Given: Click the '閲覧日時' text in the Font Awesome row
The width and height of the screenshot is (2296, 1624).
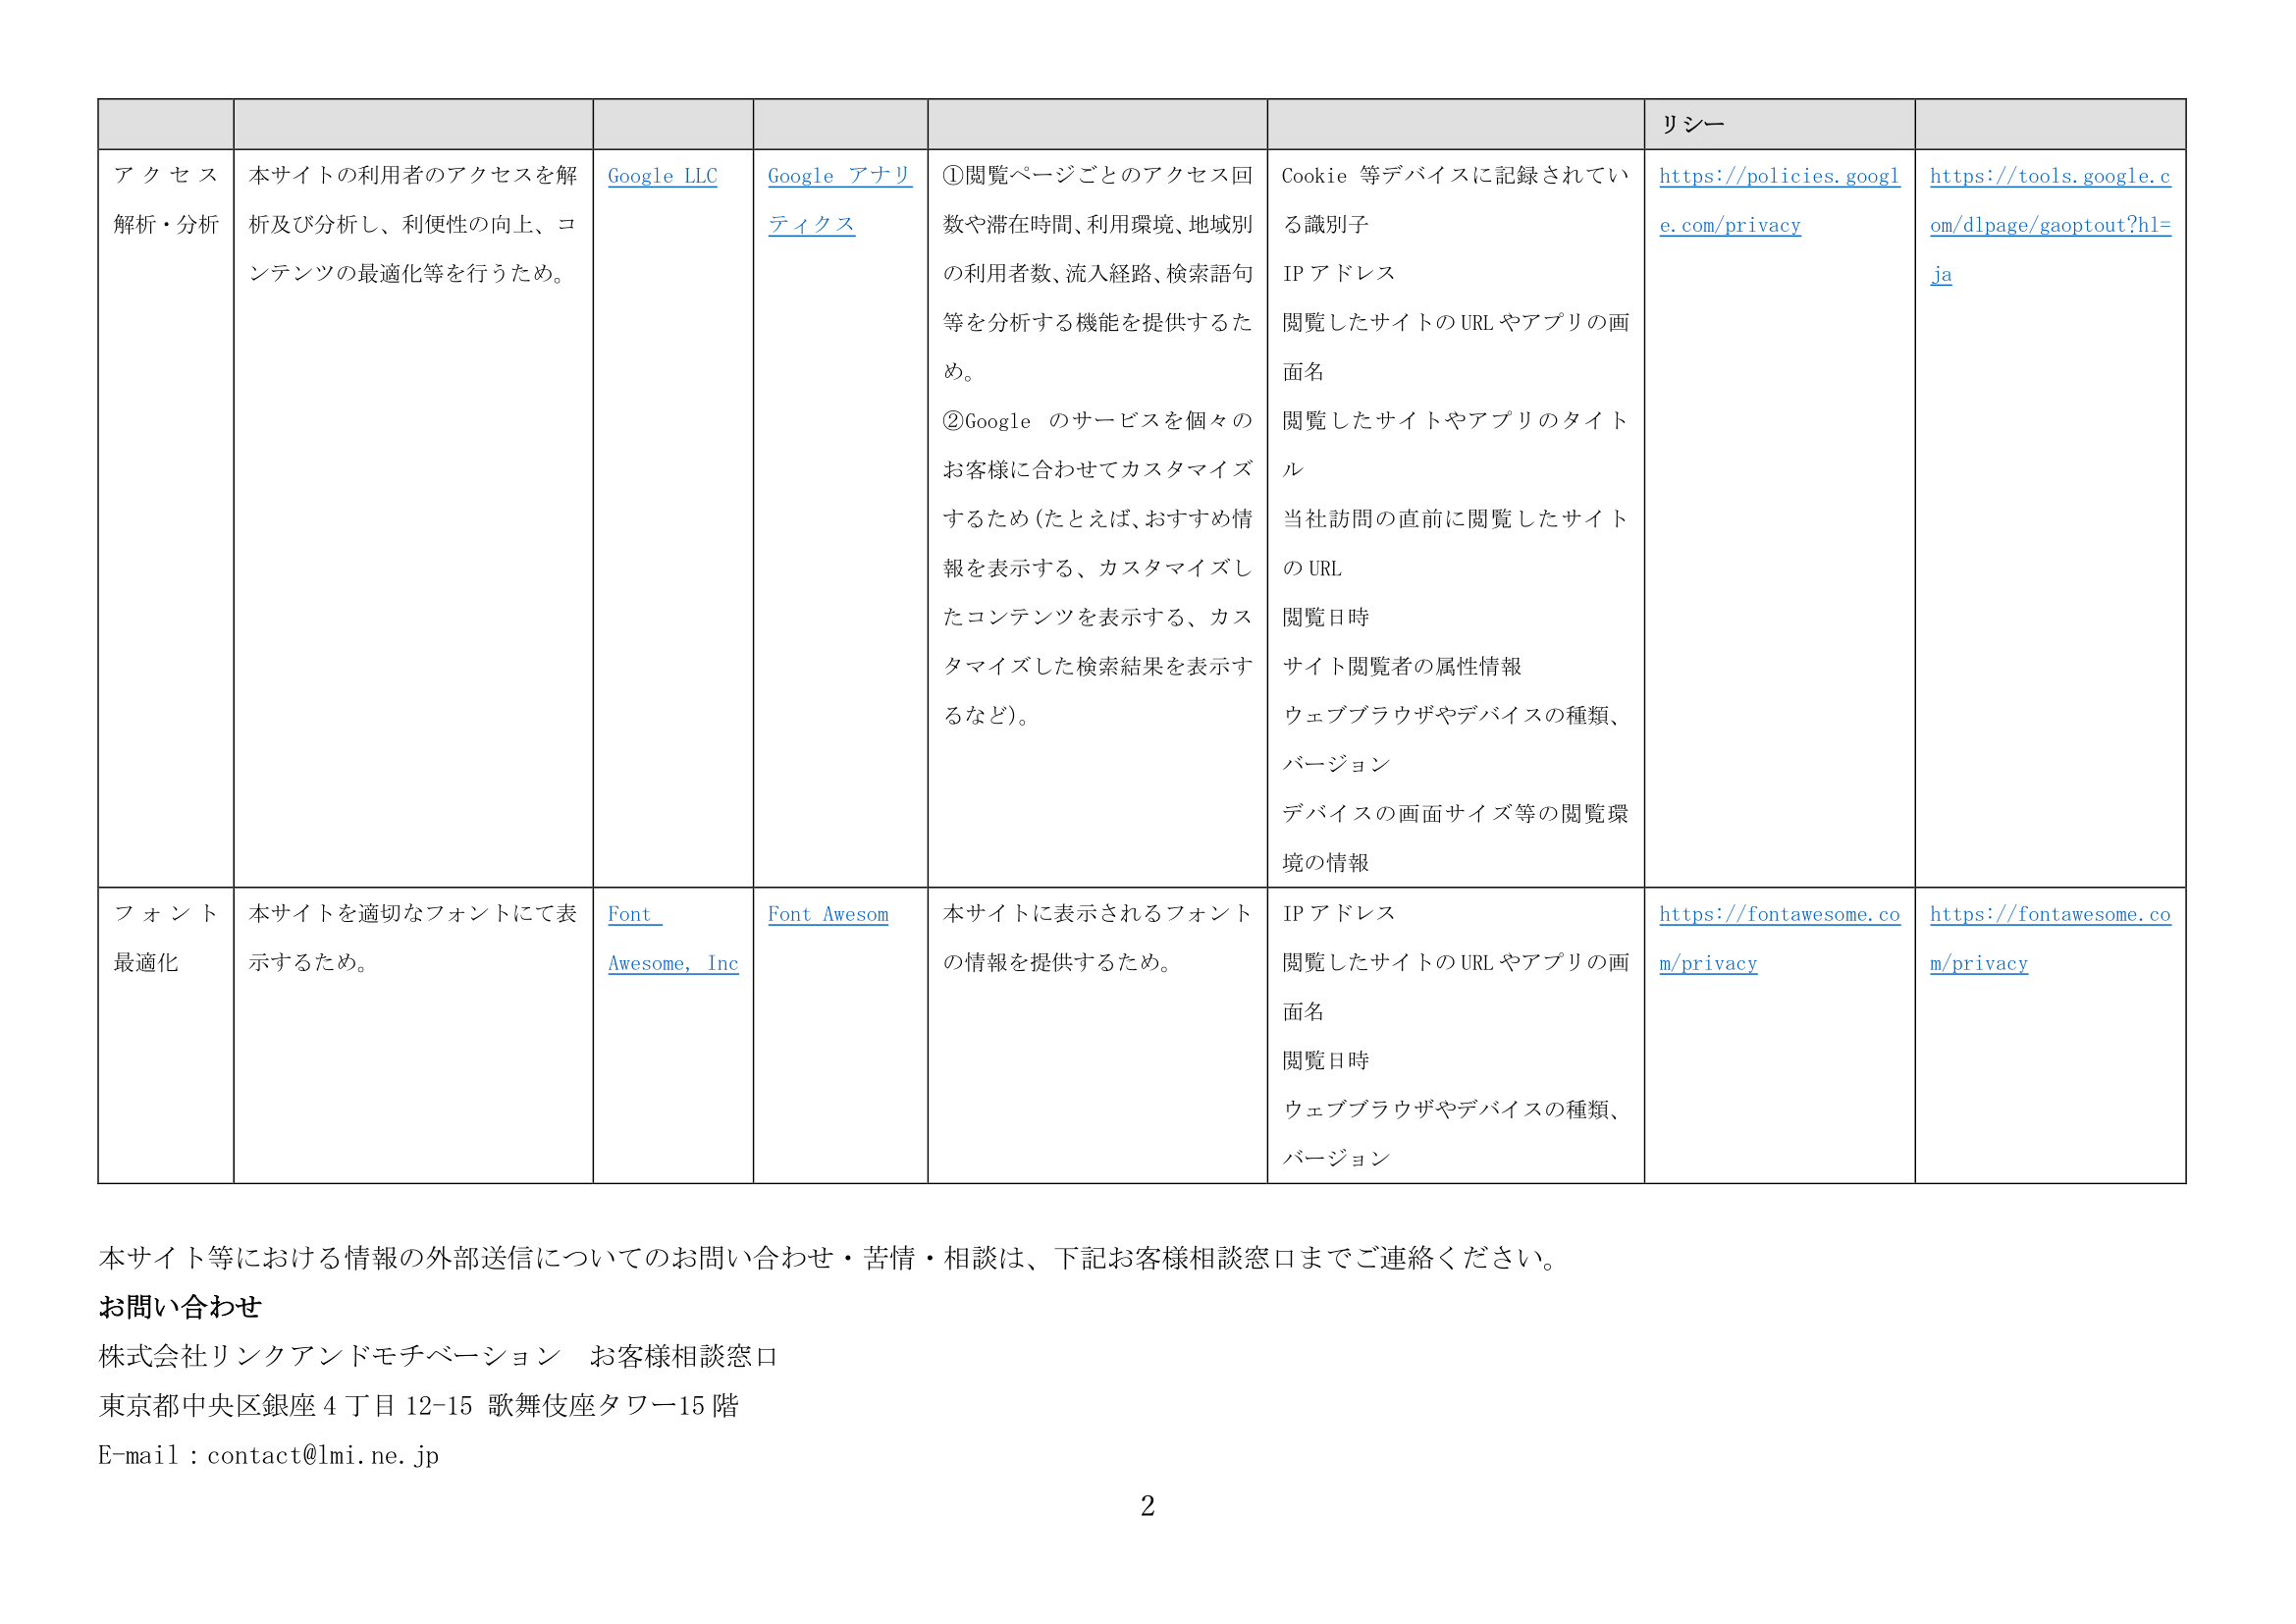Looking at the screenshot, I should pyautogui.click(x=1325, y=1061).
